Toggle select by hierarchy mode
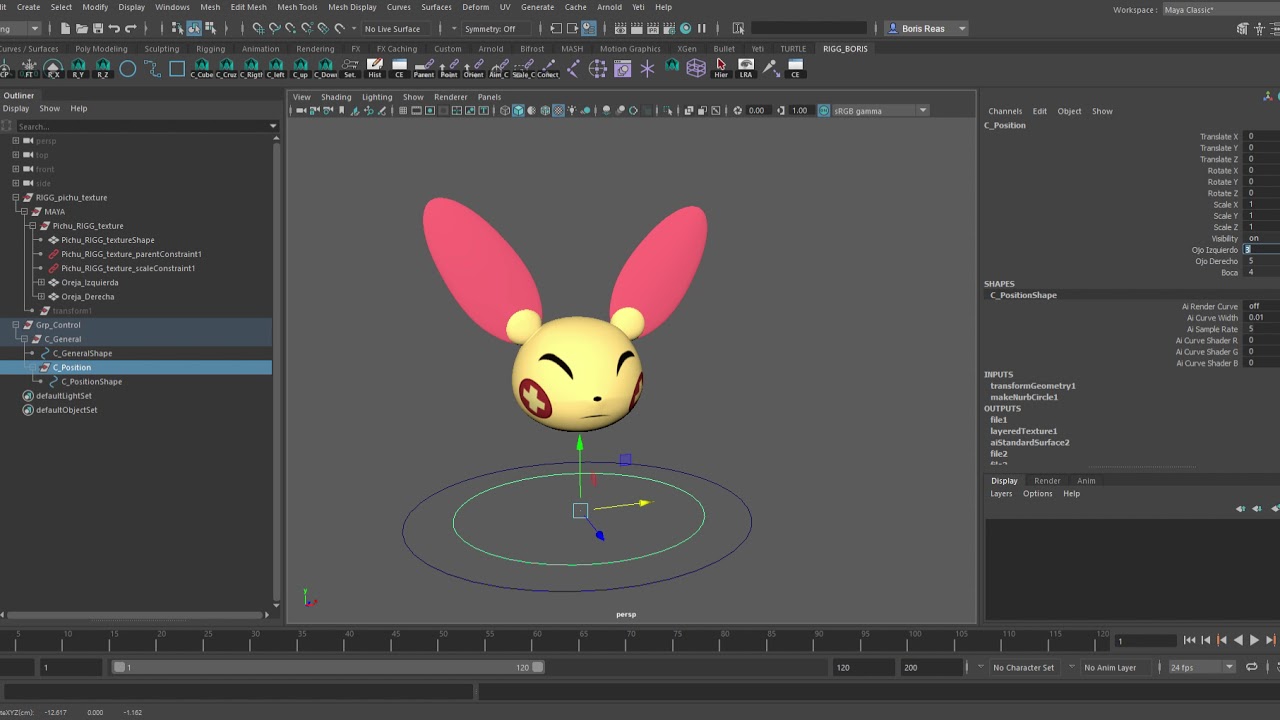The width and height of the screenshot is (1280, 720). [177, 28]
